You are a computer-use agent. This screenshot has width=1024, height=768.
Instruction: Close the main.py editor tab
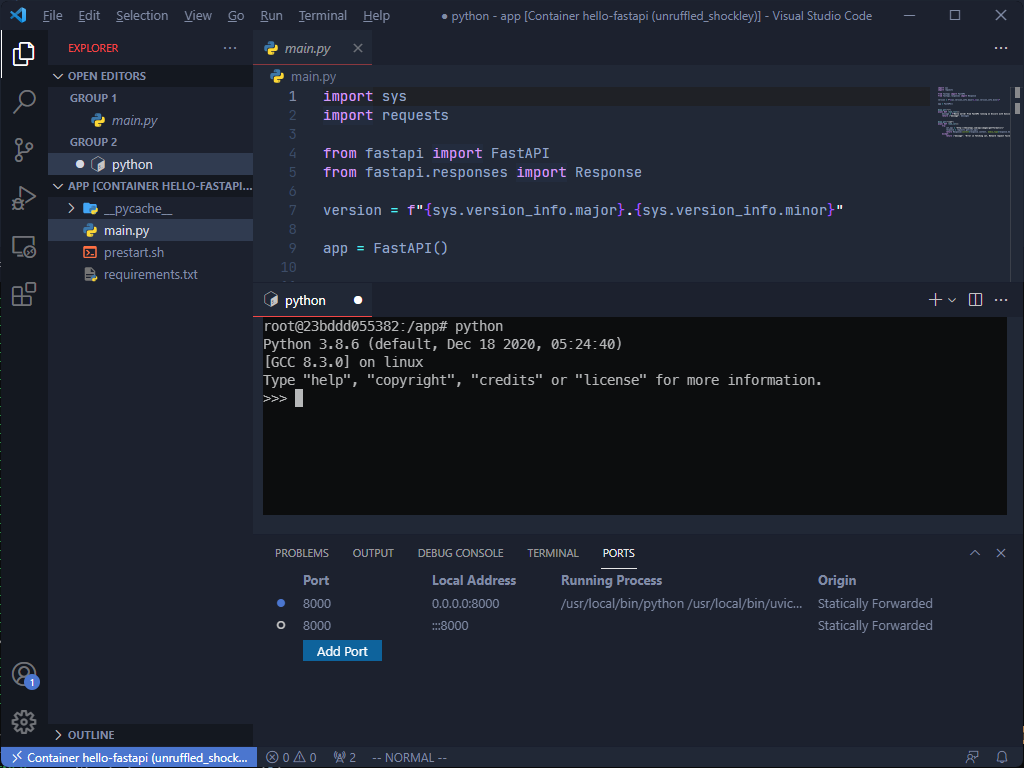click(x=358, y=48)
